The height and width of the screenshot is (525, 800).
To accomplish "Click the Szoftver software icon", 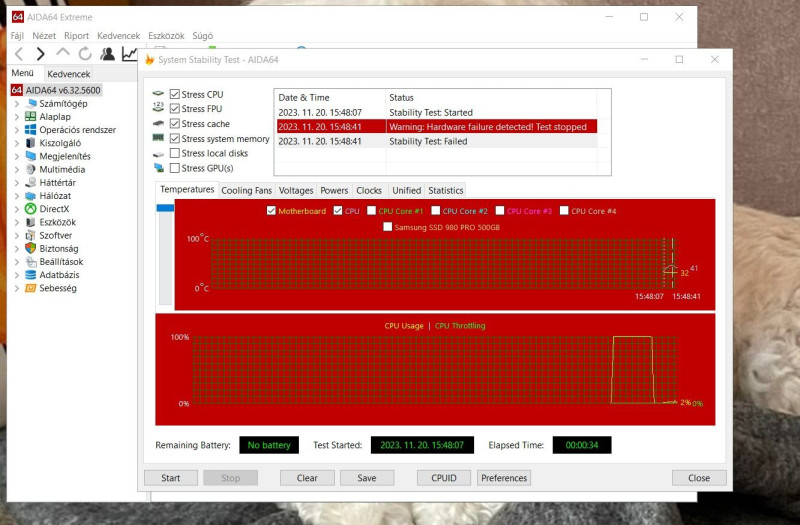I will pyautogui.click(x=31, y=235).
